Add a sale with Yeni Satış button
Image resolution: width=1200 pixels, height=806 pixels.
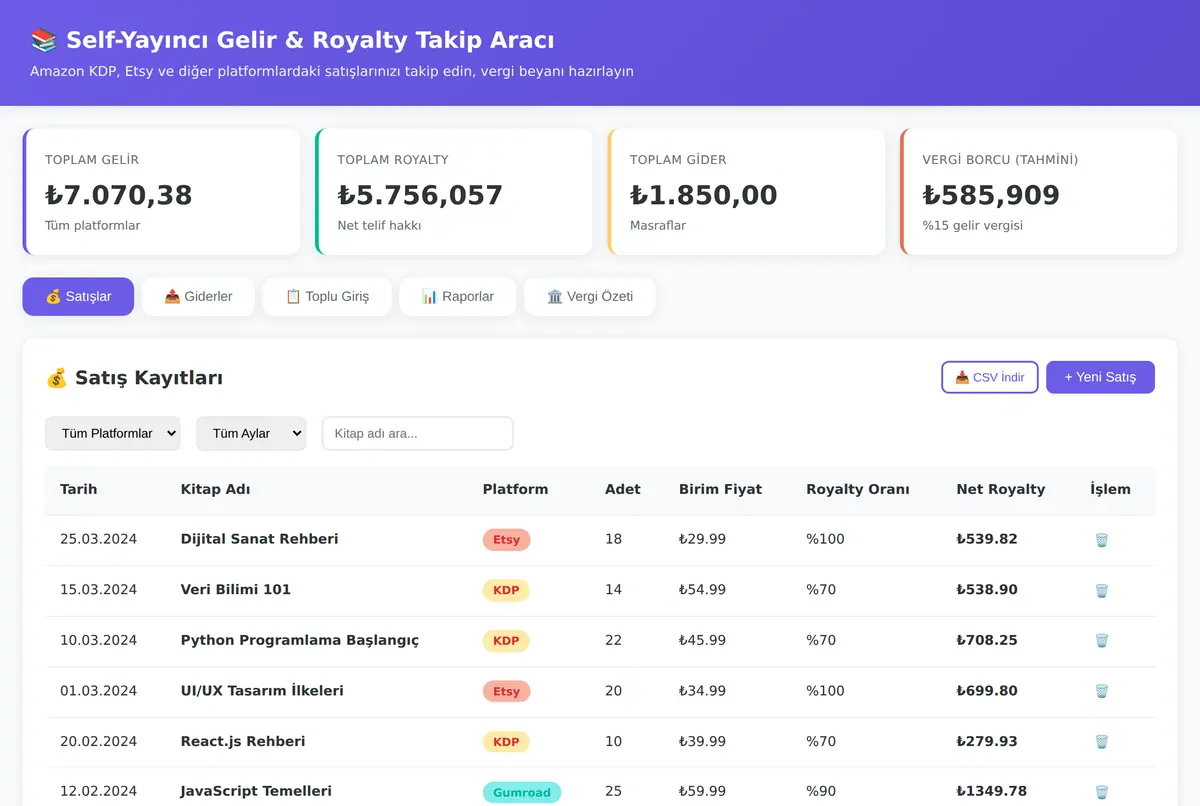[x=1100, y=377]
